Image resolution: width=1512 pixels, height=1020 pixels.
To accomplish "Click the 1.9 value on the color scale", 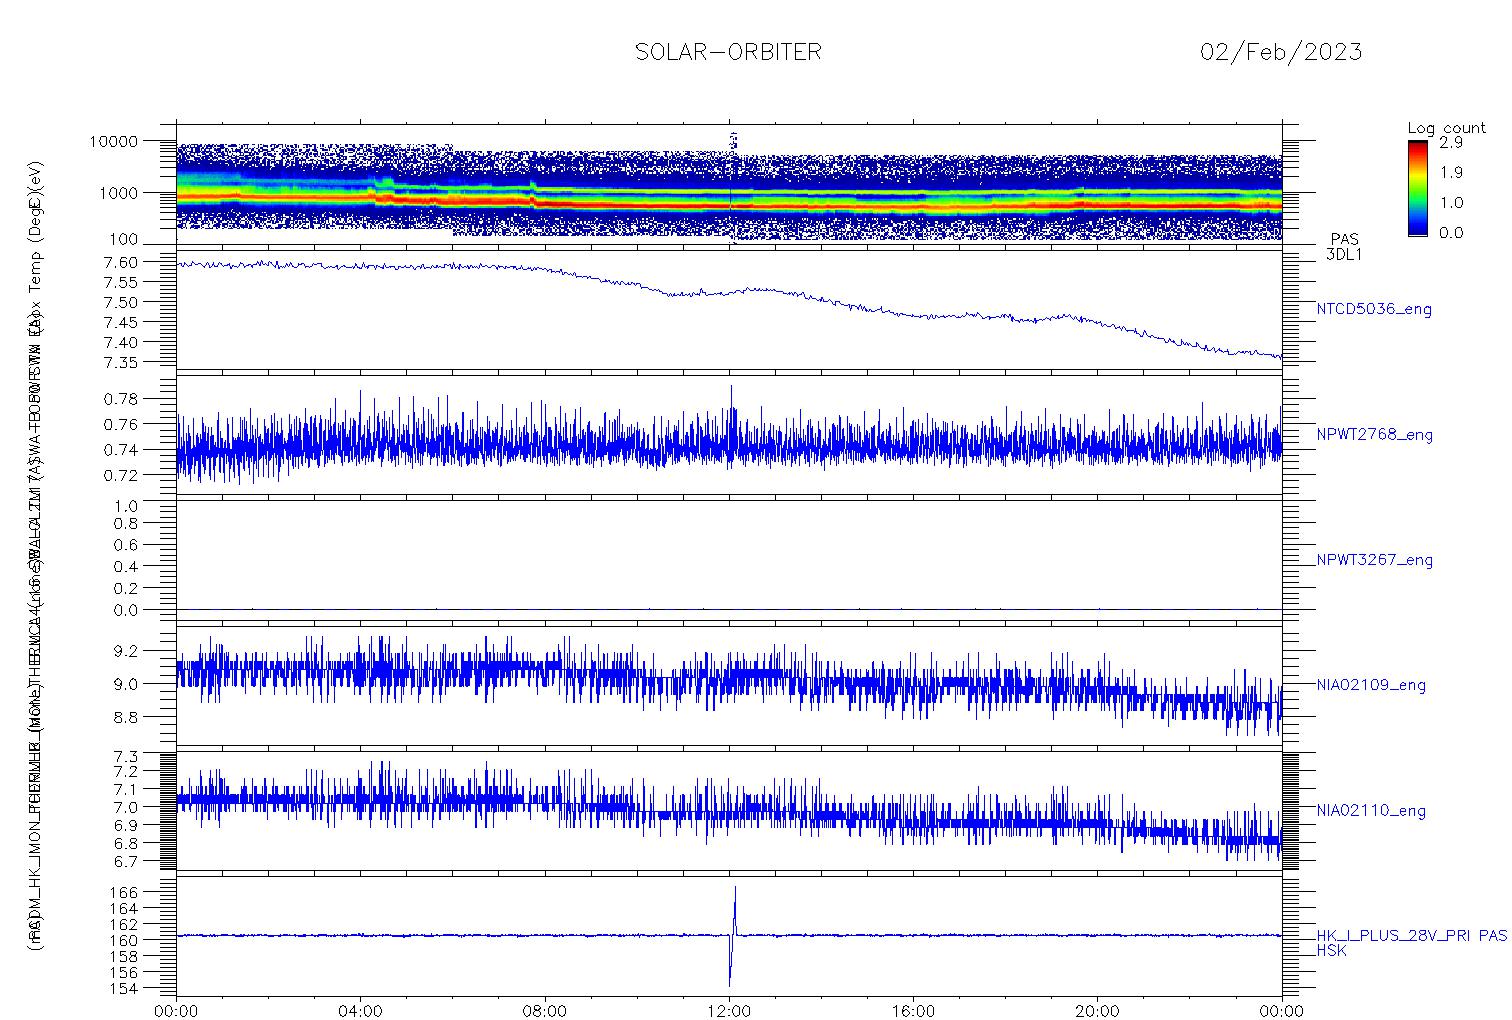I will (x=1450, y=173).
